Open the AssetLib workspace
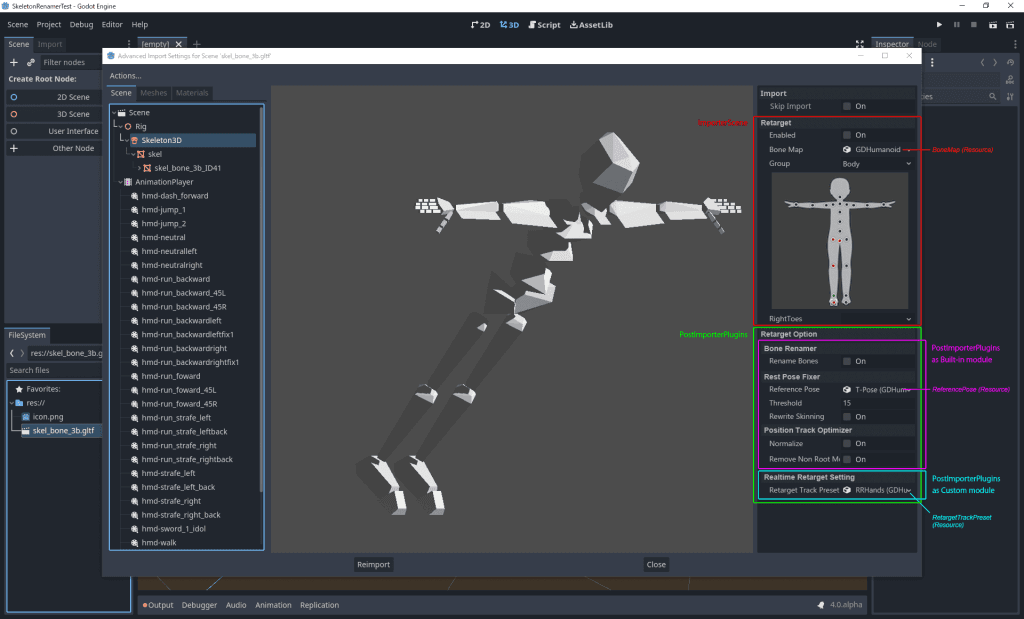Viewport: 1024px width, 619px height. click(592, 24)
